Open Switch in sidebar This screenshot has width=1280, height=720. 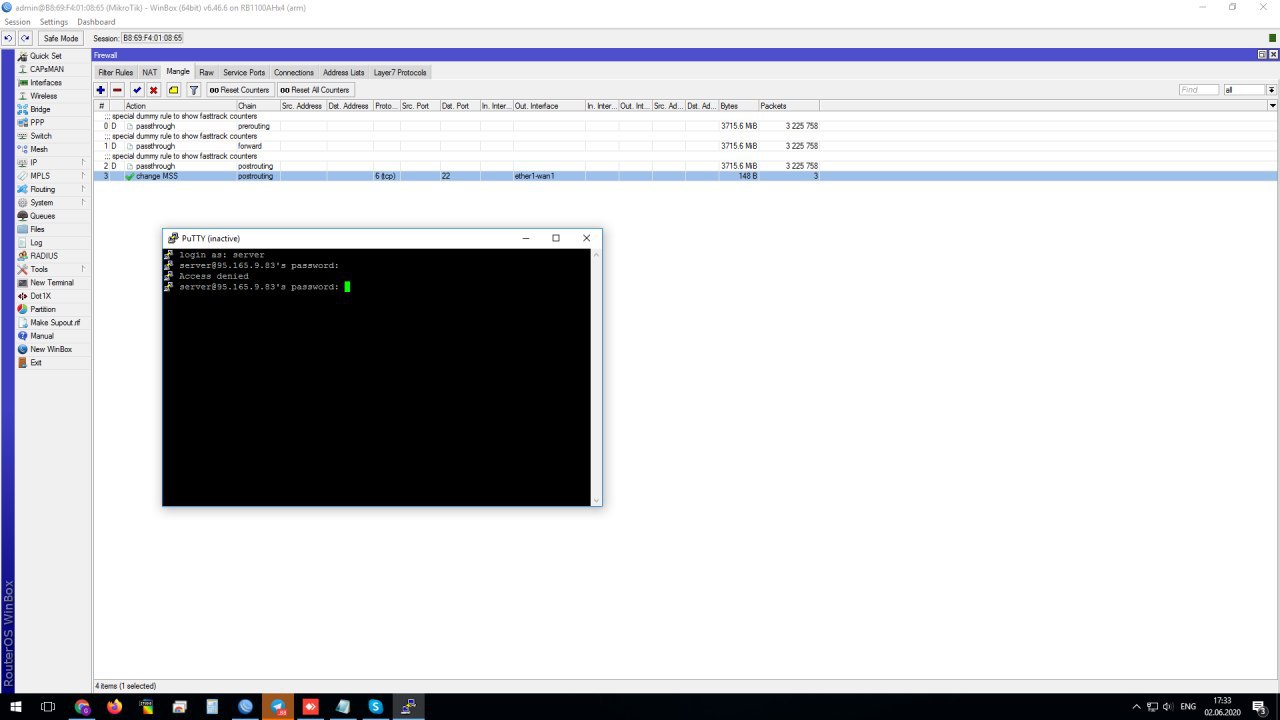(40, 136)
